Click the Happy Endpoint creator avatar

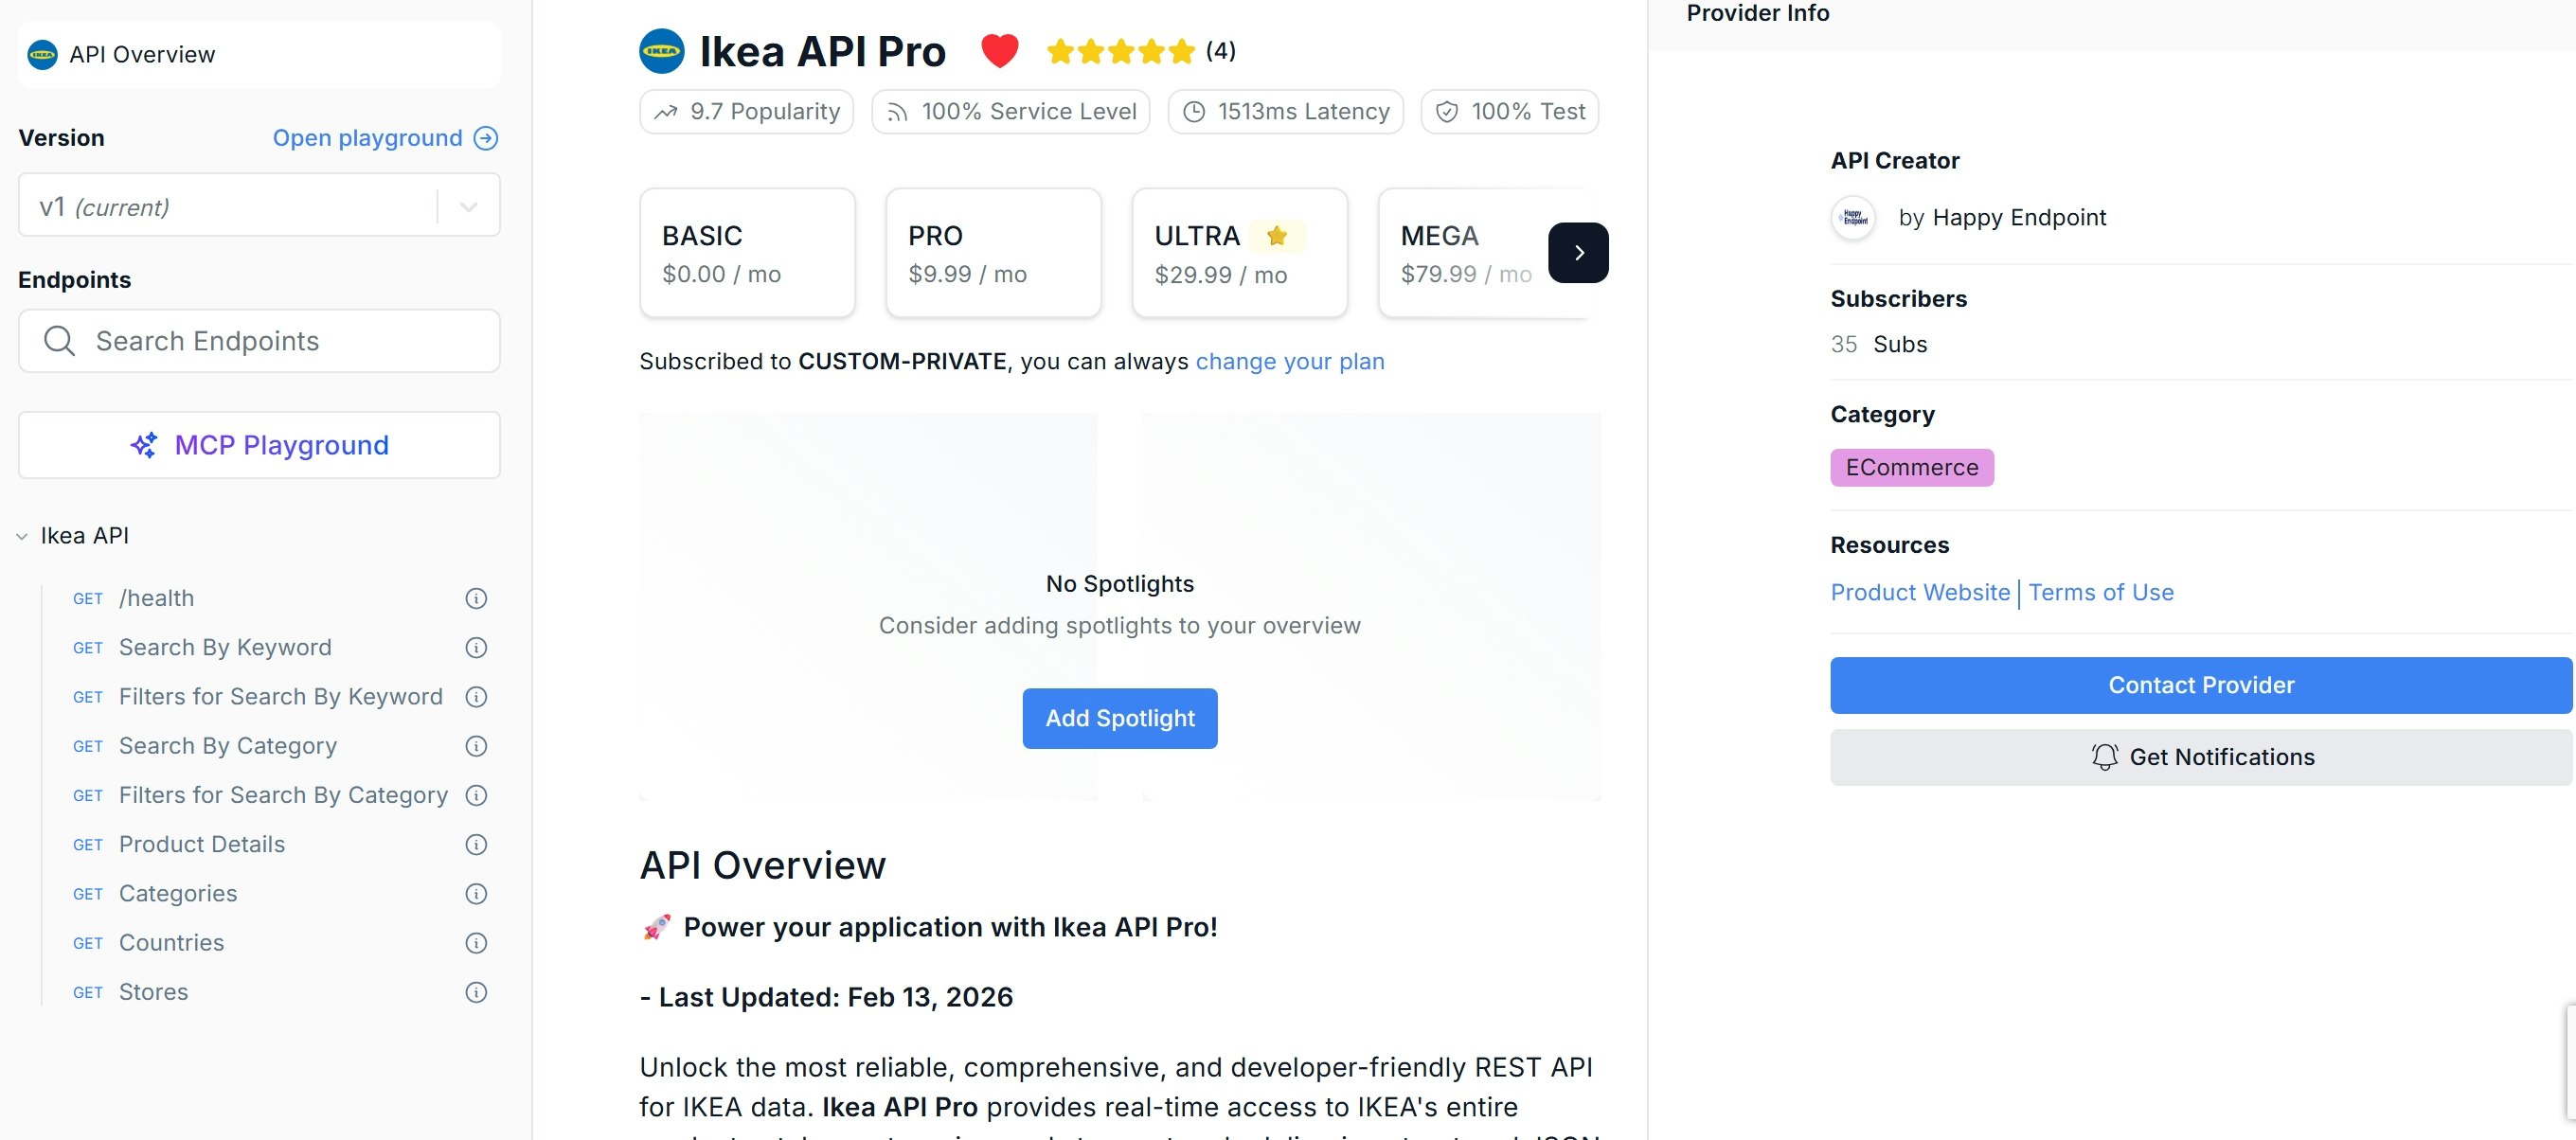[1853, 218]
